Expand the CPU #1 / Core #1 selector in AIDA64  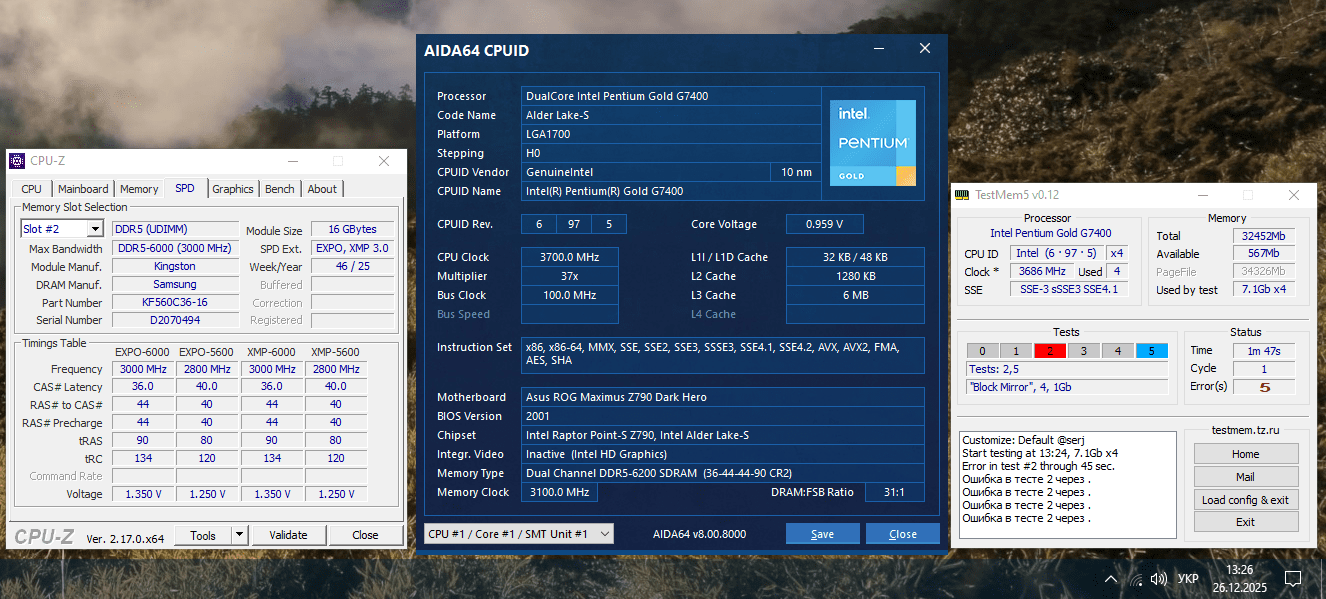coord(519,534)
